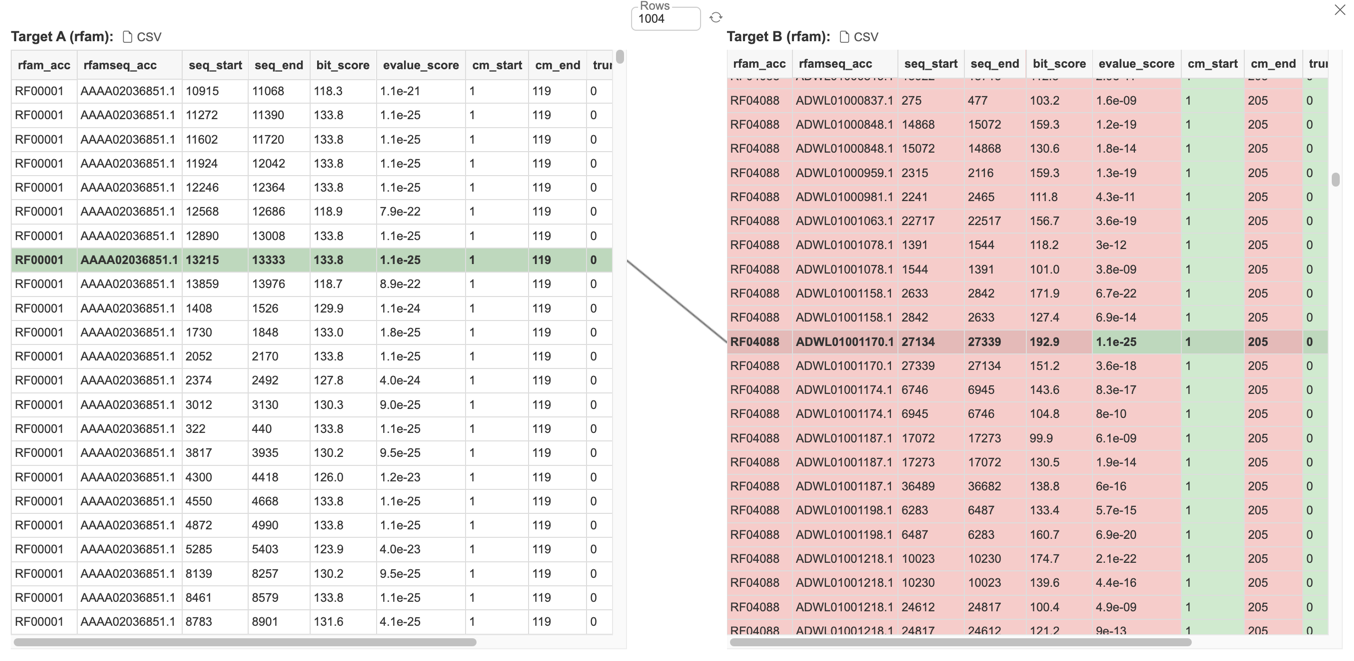Click Target B vertical scrollbar thumb
Screen dimensions: 1354x661
coord(1335,180)
